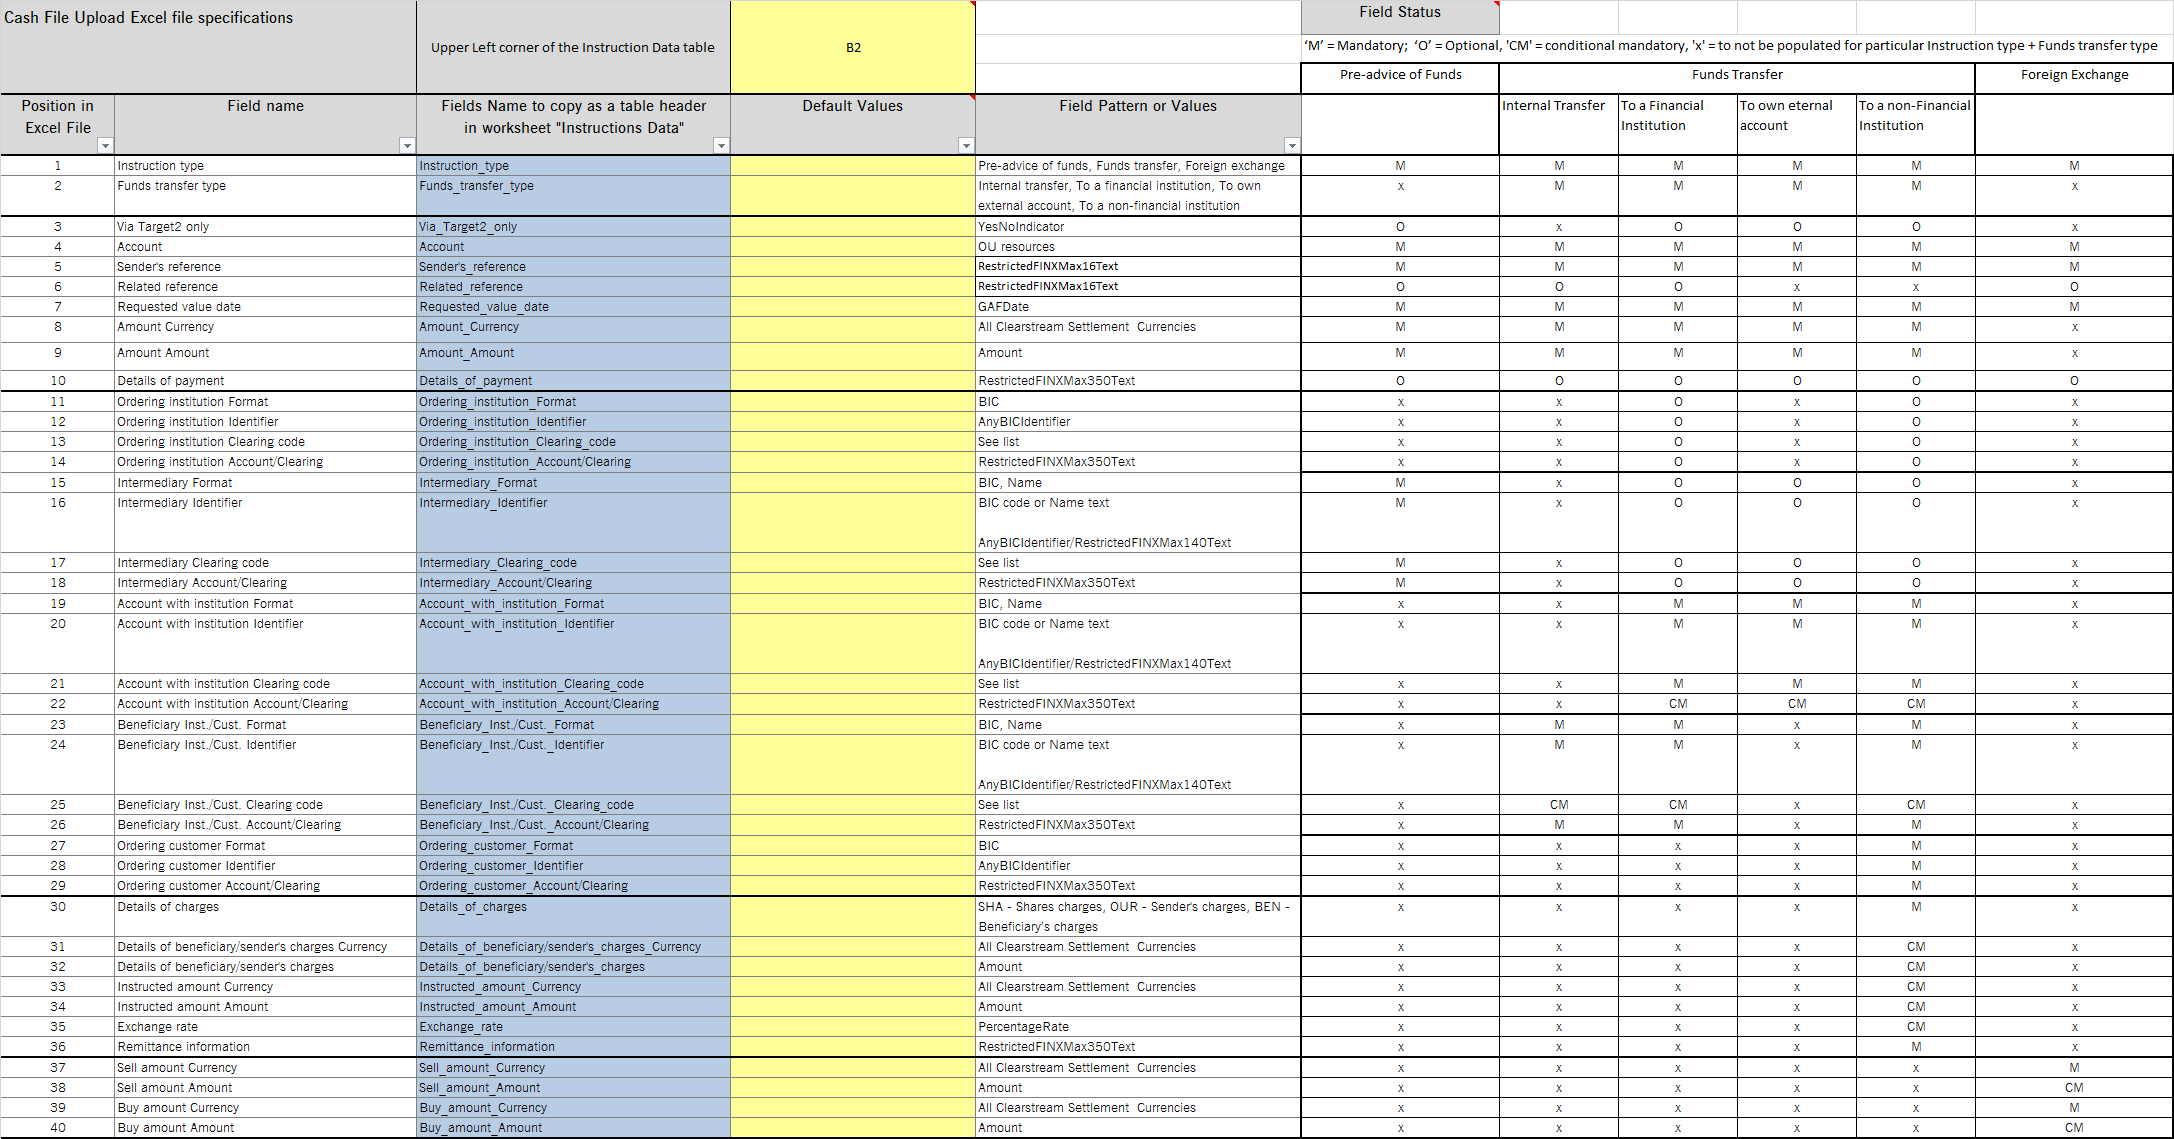2174x1139 pixels.
Task: Click Account with institution Clearing code field
Action: pos(265,684)
